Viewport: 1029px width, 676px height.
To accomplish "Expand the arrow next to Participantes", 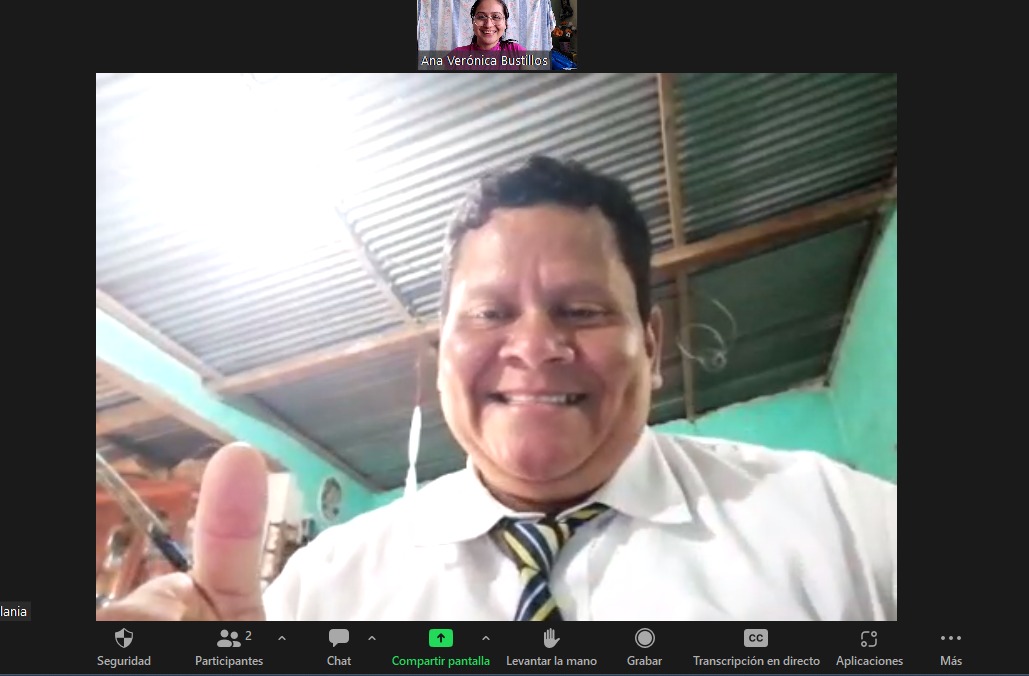I will coord(282,638).
